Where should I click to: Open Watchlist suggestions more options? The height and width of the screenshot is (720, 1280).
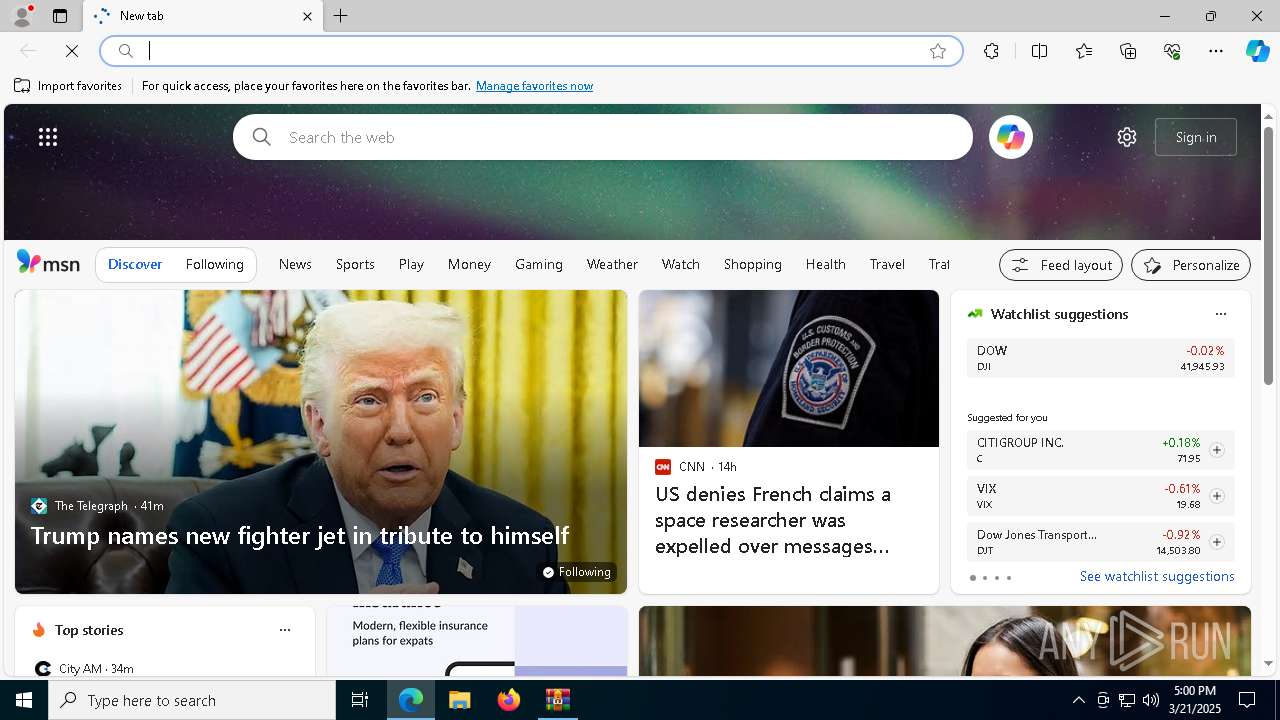pyautogui.click(x=1220, y=314)
